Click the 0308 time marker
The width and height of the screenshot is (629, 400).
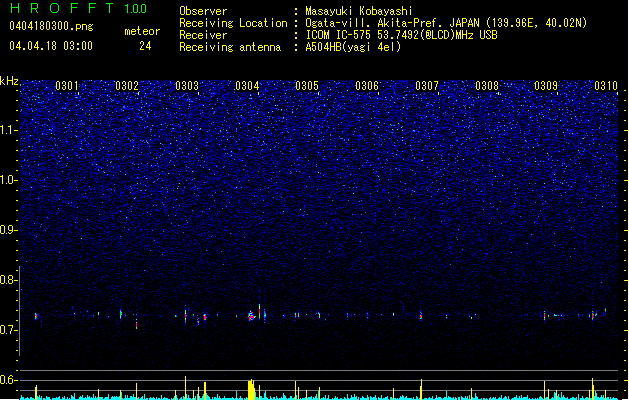[487, 86]
